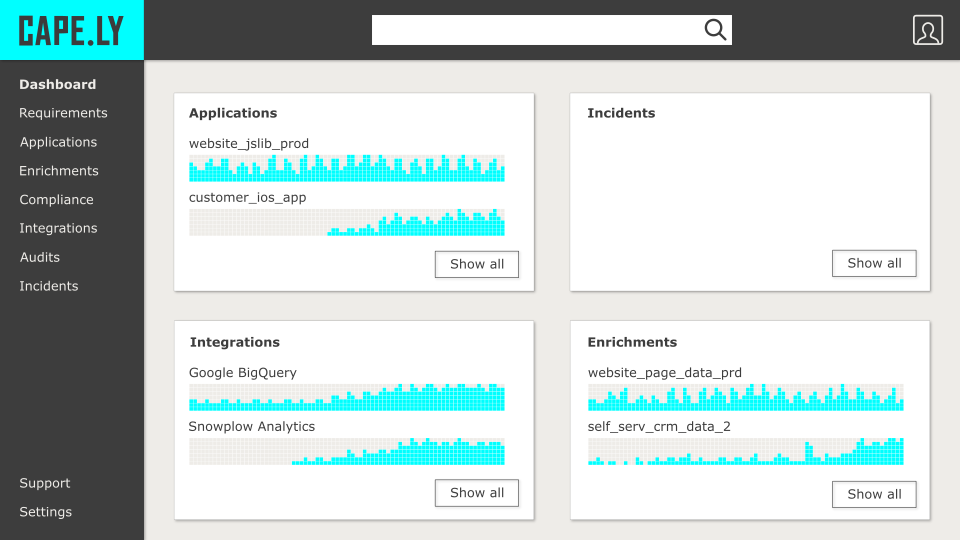Click Show all under Integrations
The image size is (960, 540).
click(x=476, y=493)
